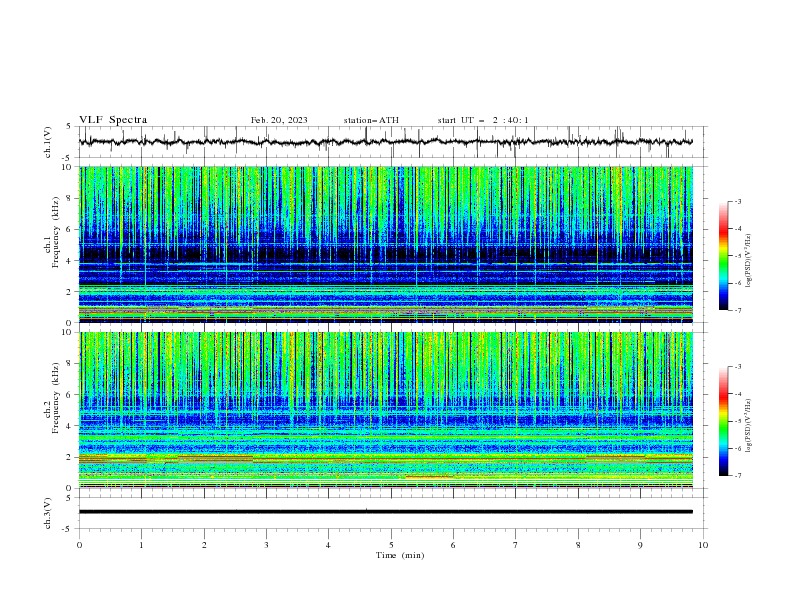Image resolution: width=792 pixels, height=612 pixels.
Task: Click the ch.1 spectrogram color scale bar
Action: [x=723, y=256]
